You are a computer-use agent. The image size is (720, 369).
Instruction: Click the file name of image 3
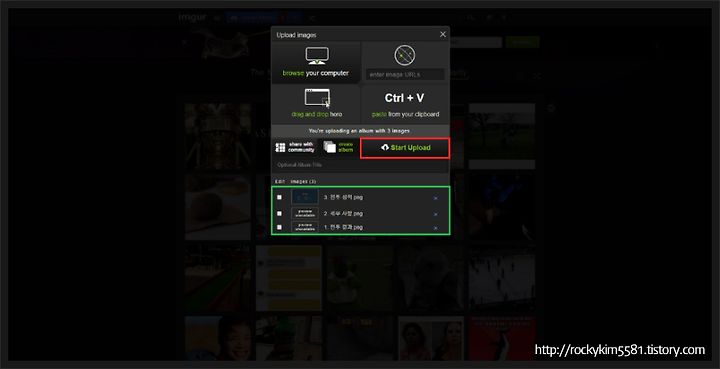click(x=343, y=197)
